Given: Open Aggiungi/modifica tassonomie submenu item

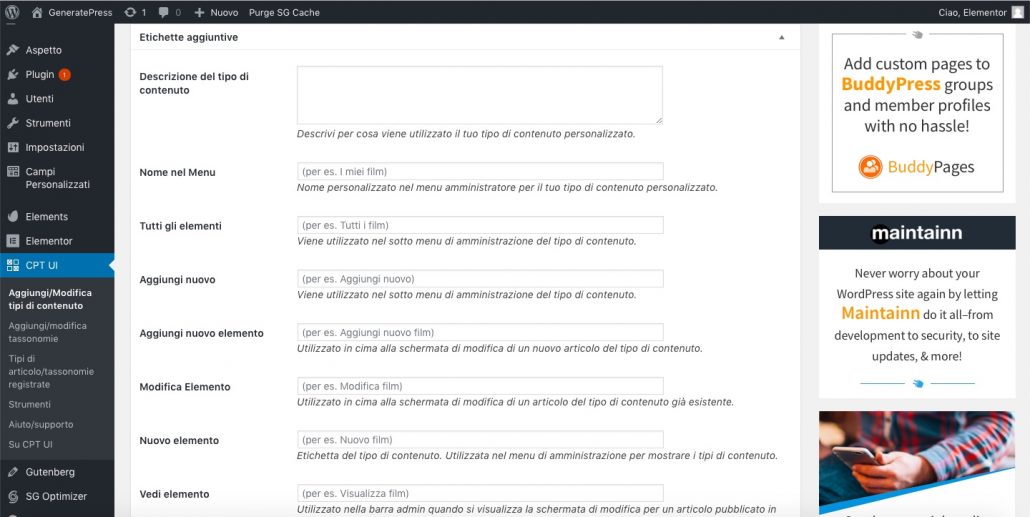Looking at the screenshot, I should [x=47, y=332].
